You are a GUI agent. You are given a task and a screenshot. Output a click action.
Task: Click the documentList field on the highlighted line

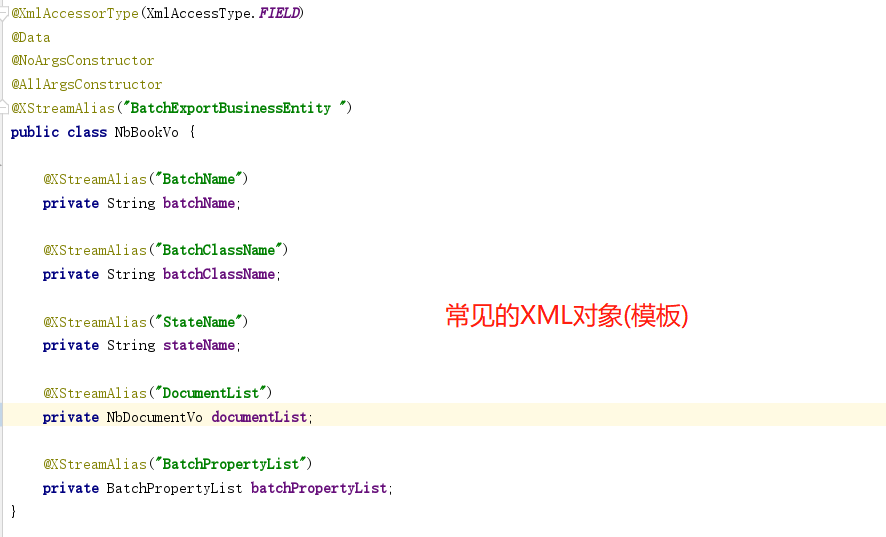pos(259,417)
